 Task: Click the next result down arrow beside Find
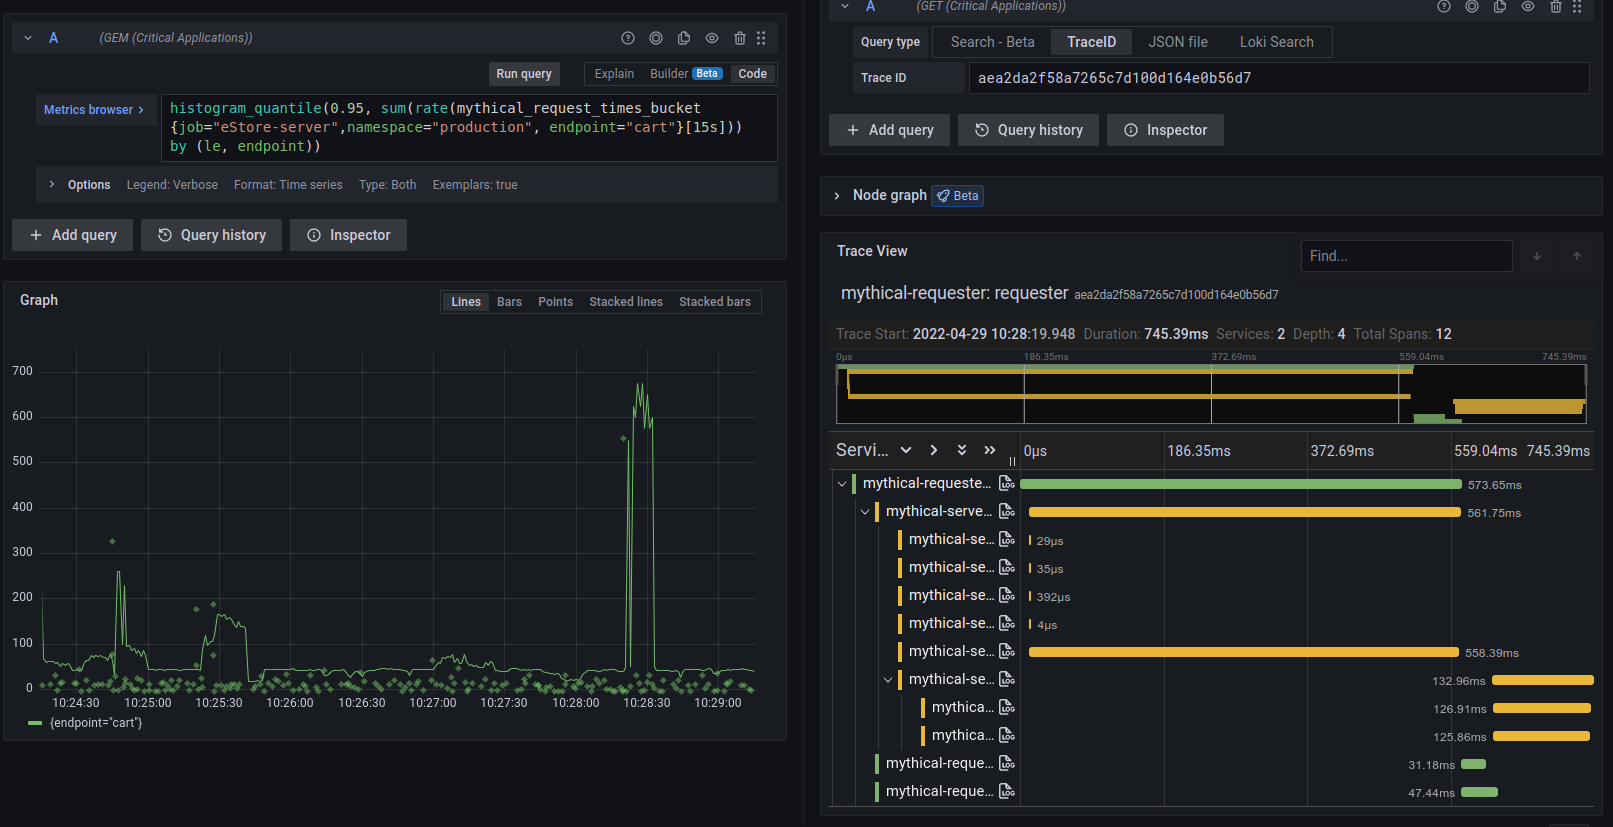click(1537, 256)
